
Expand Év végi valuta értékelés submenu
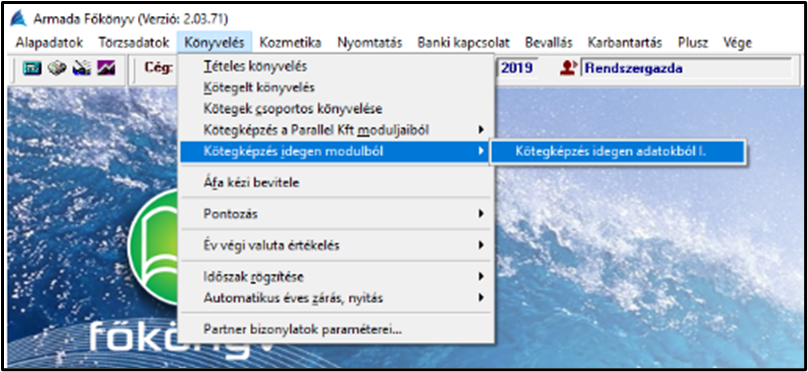coord(336,245)
